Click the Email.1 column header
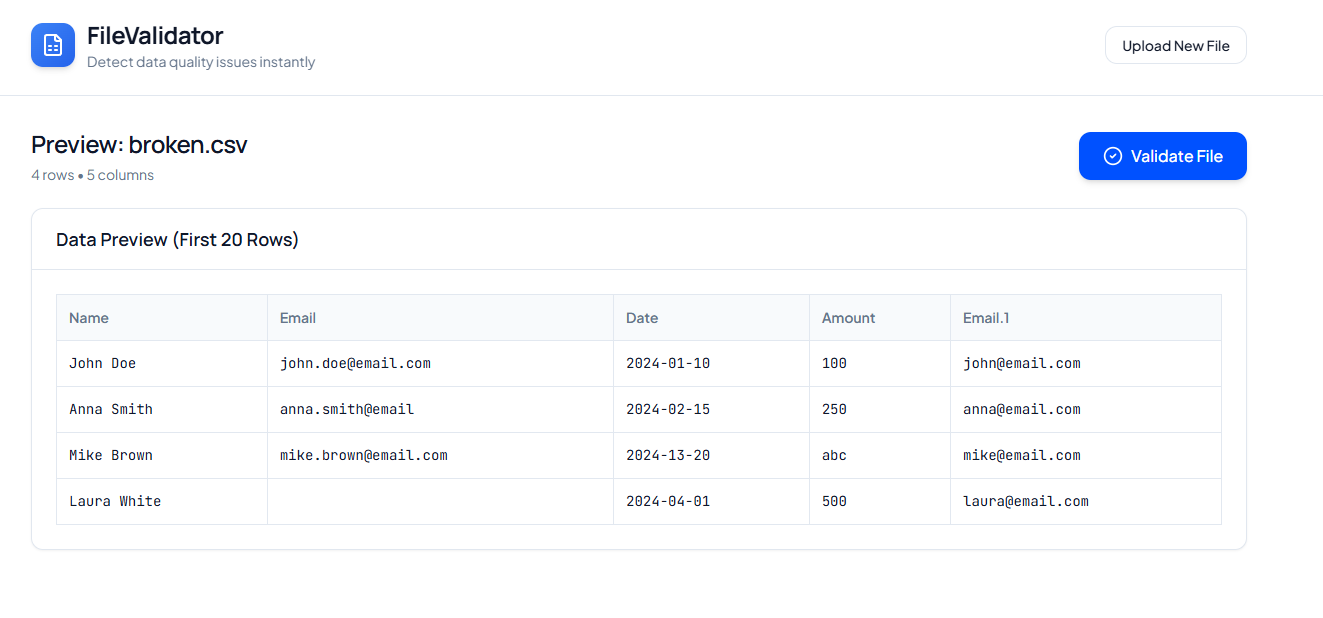Screen dimensions: 1323x618 tap(985, 317)
